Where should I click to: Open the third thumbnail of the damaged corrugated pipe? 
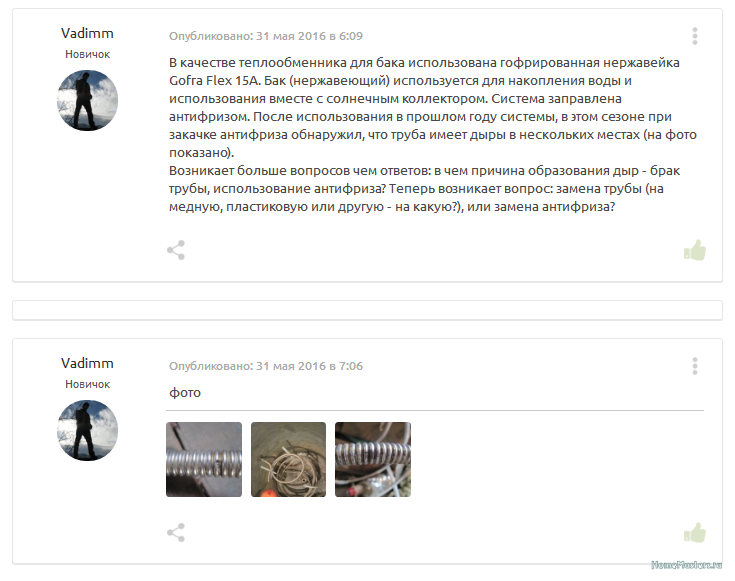(x=373, y=459)
